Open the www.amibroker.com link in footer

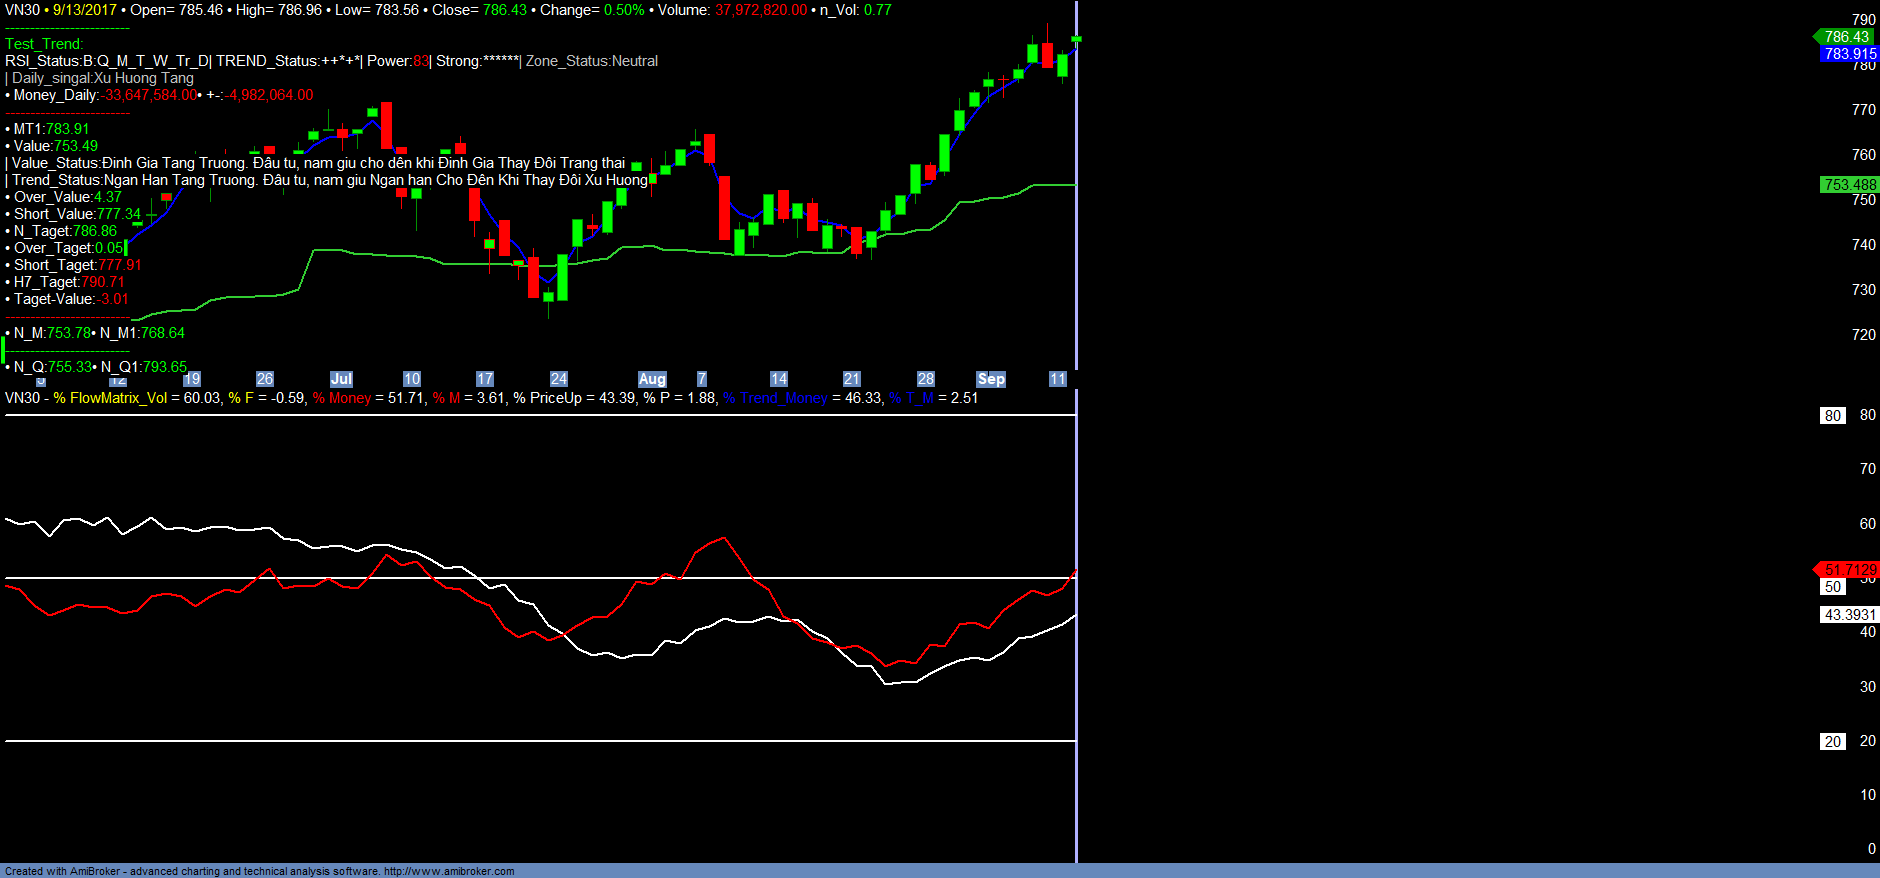click(449, 871)
